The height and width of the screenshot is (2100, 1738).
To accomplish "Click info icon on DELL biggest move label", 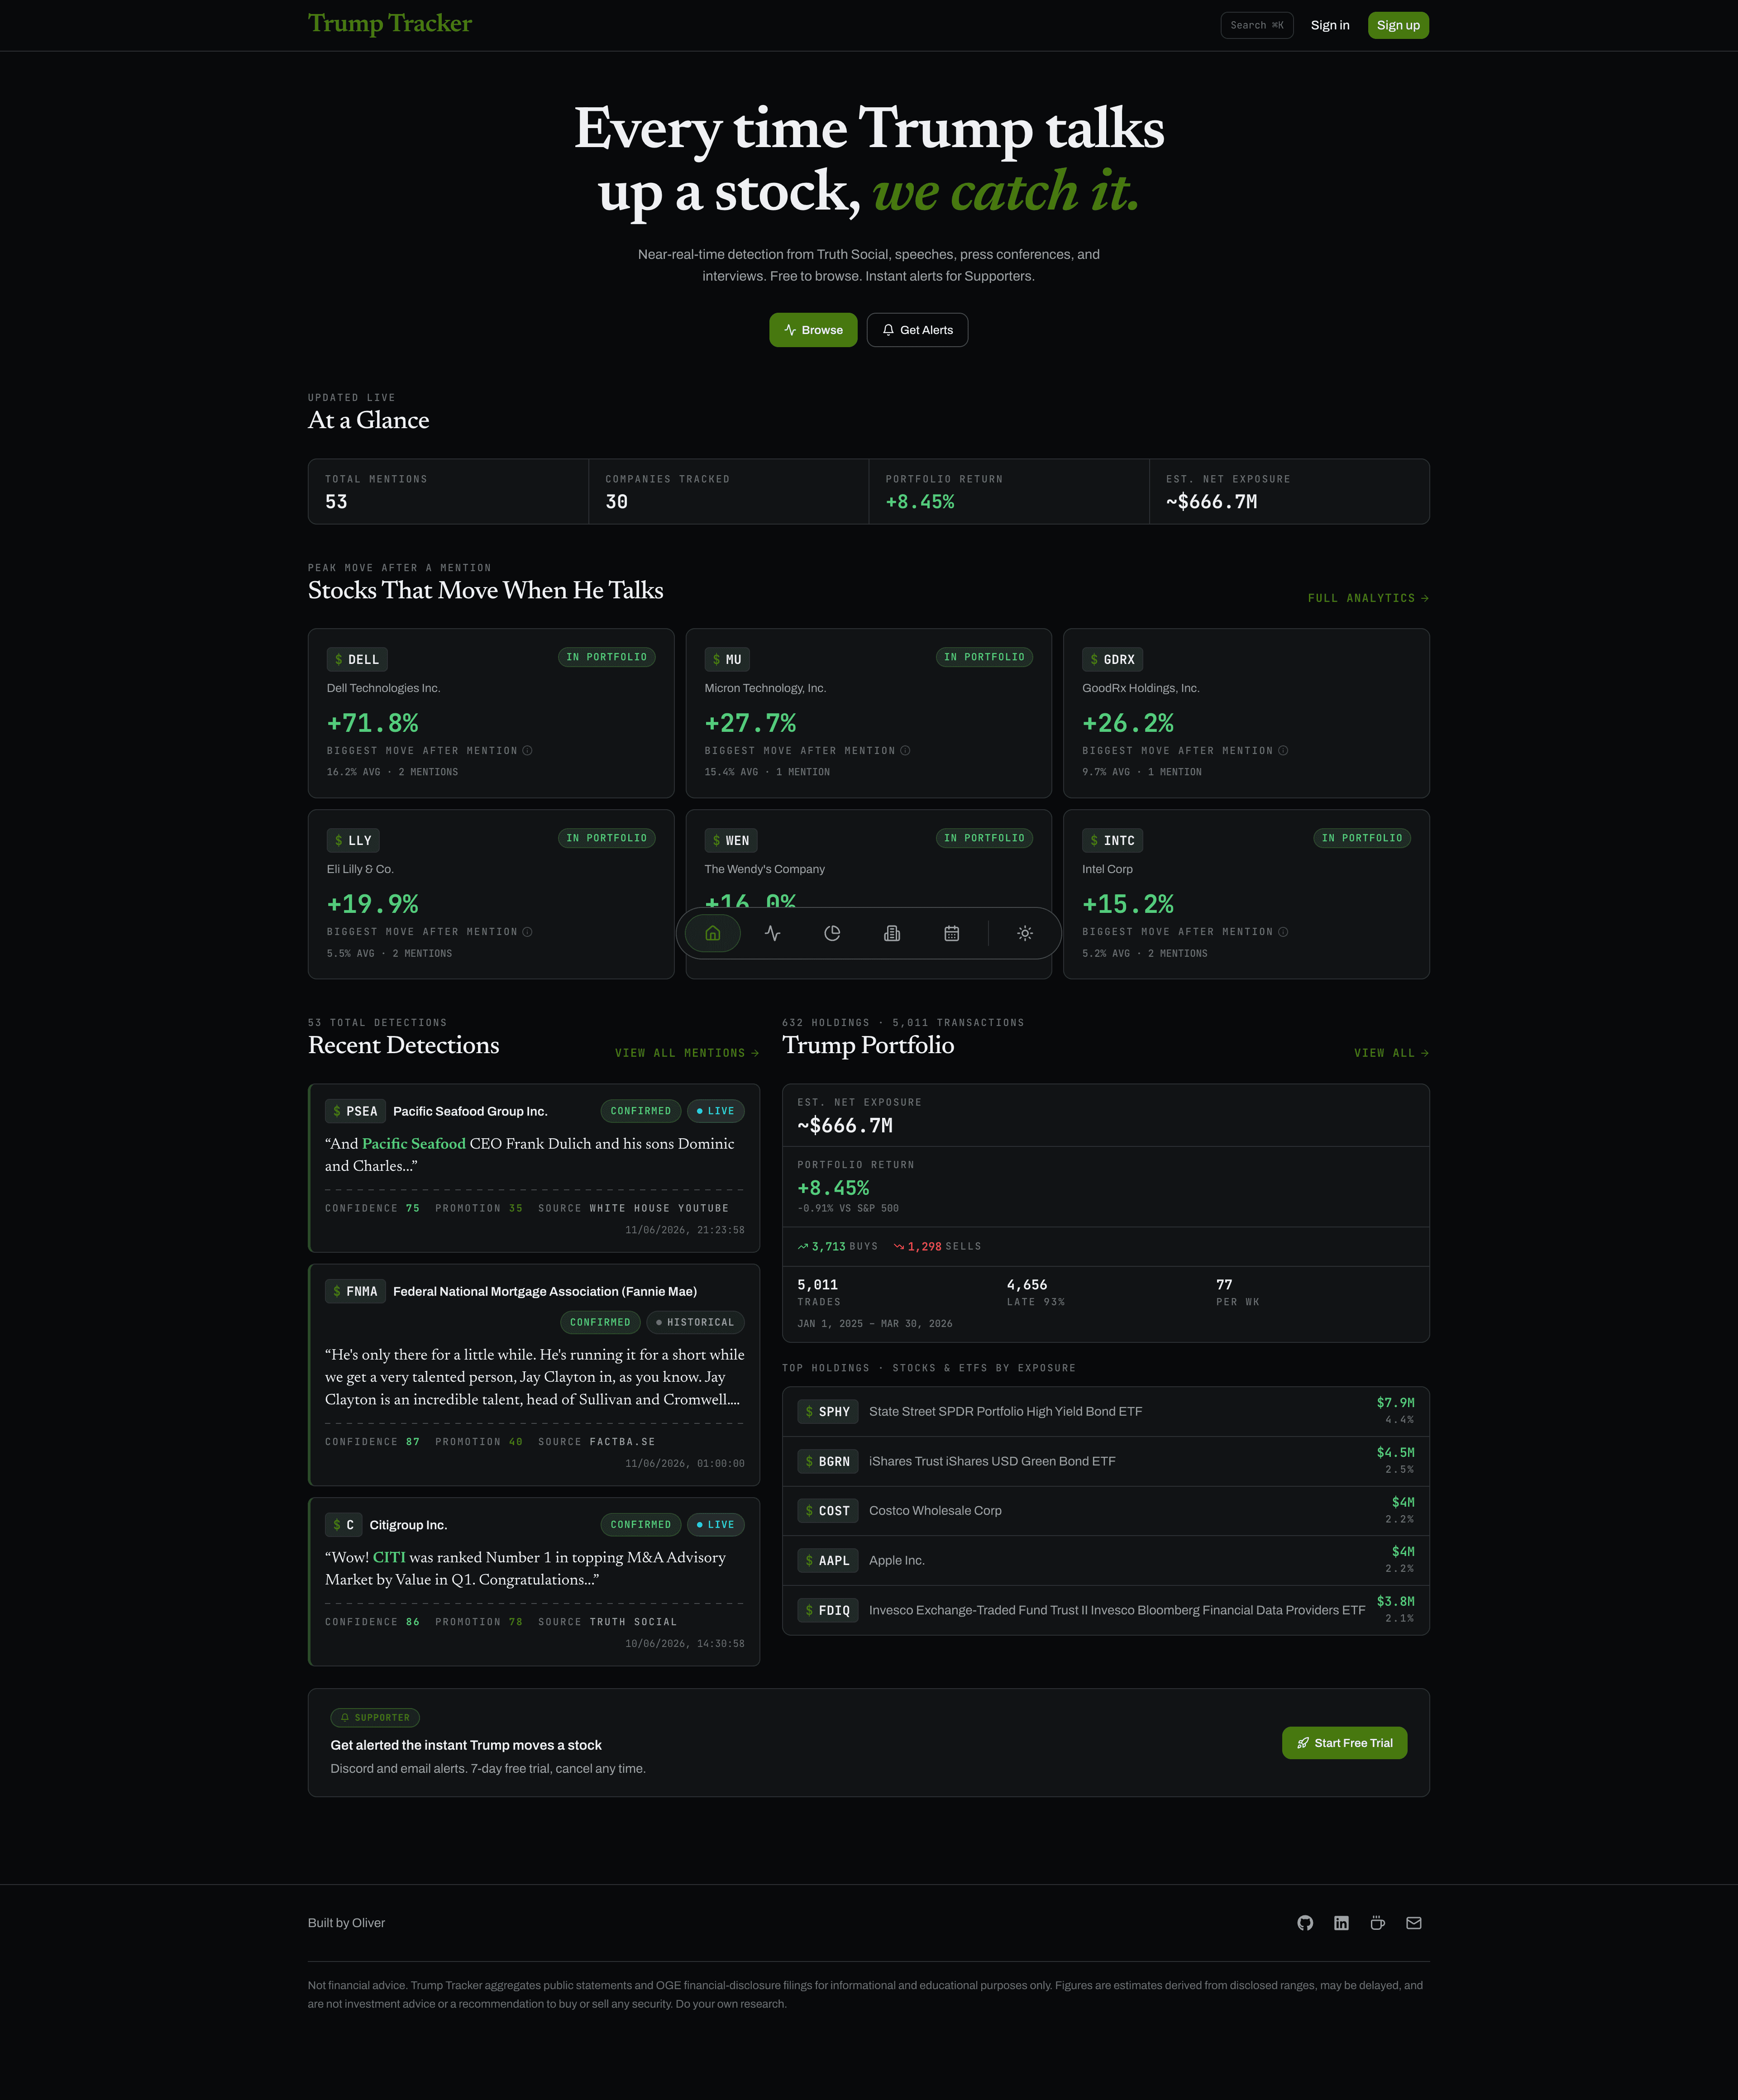I will point(527,751).
